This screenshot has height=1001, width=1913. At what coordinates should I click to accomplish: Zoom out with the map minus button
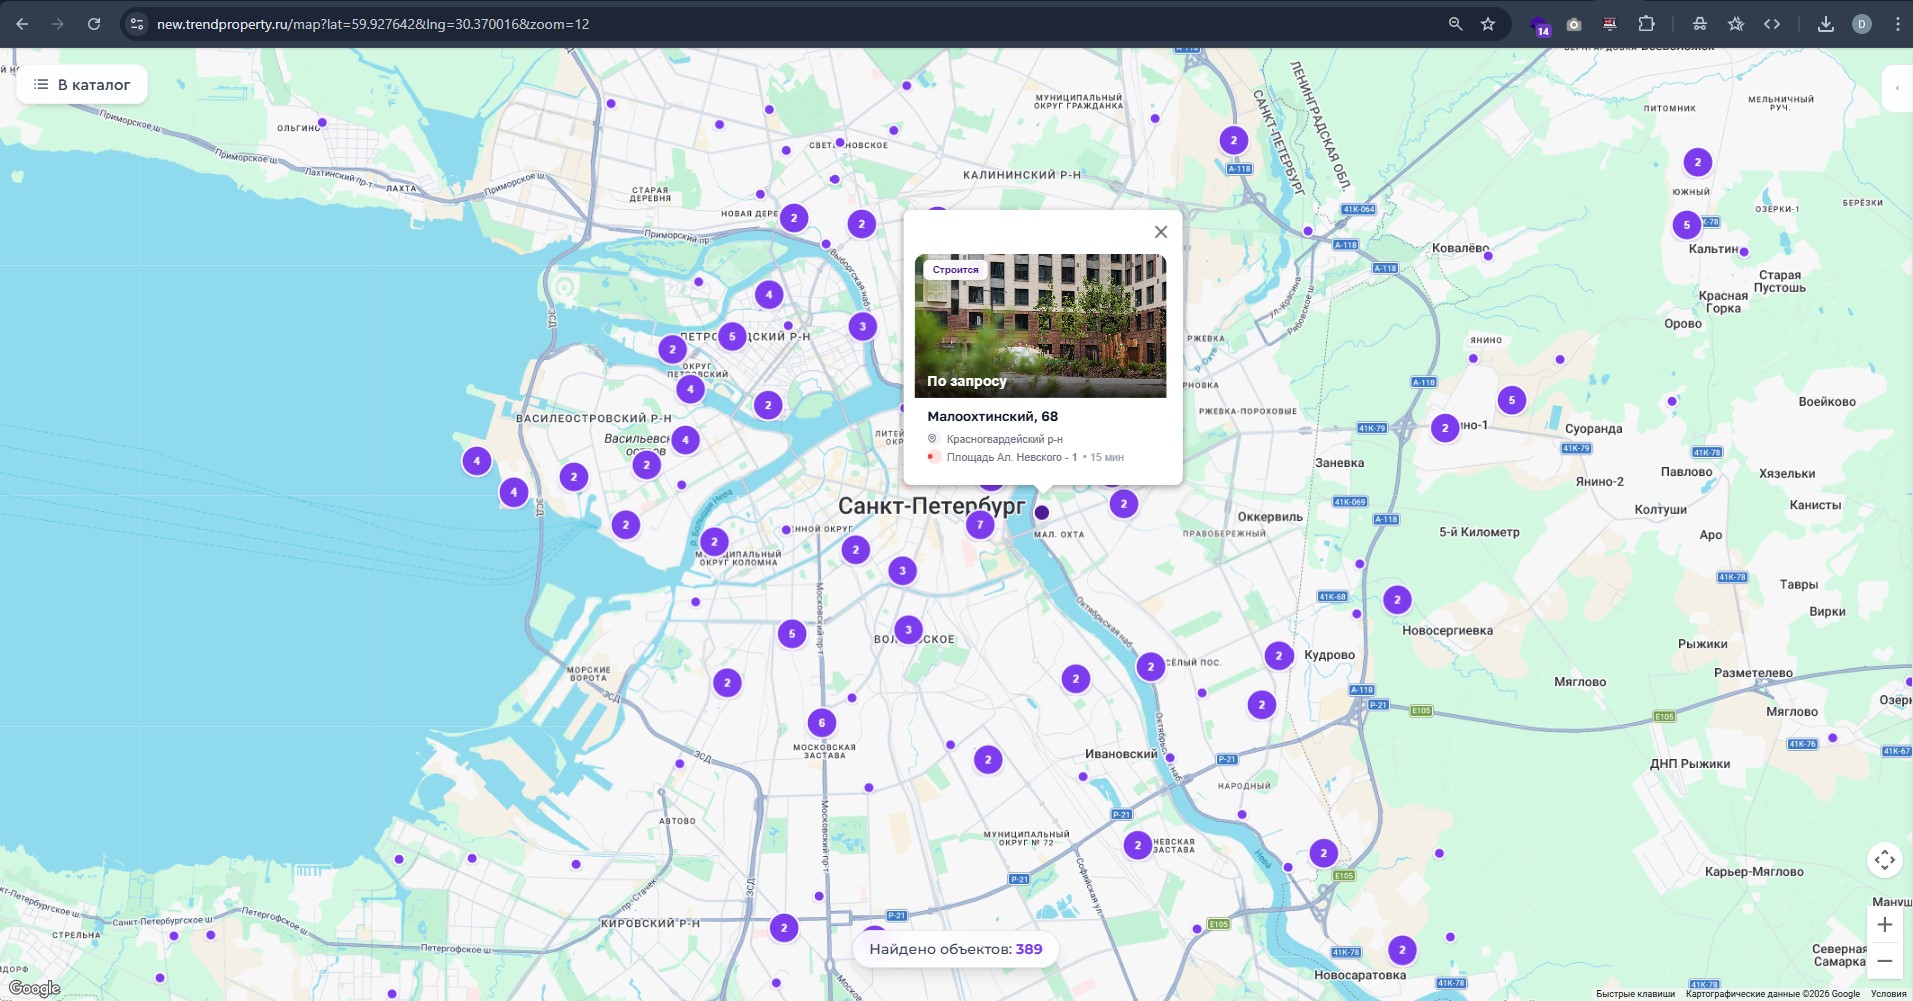(x=1884, y=961)
